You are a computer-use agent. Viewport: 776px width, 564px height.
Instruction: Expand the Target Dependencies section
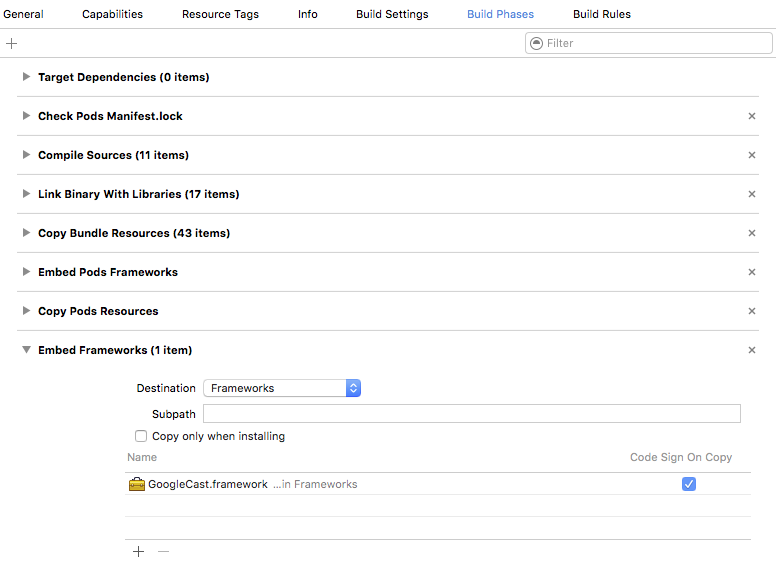(26, 77)
